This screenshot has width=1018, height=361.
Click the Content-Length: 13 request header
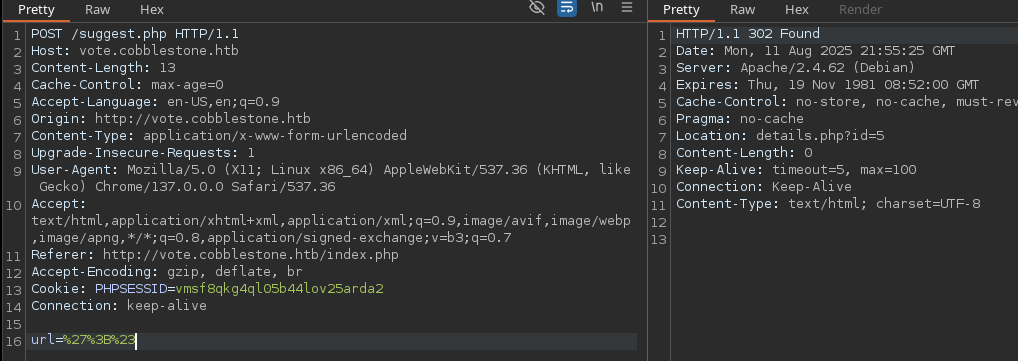click(x=103, y=68)
